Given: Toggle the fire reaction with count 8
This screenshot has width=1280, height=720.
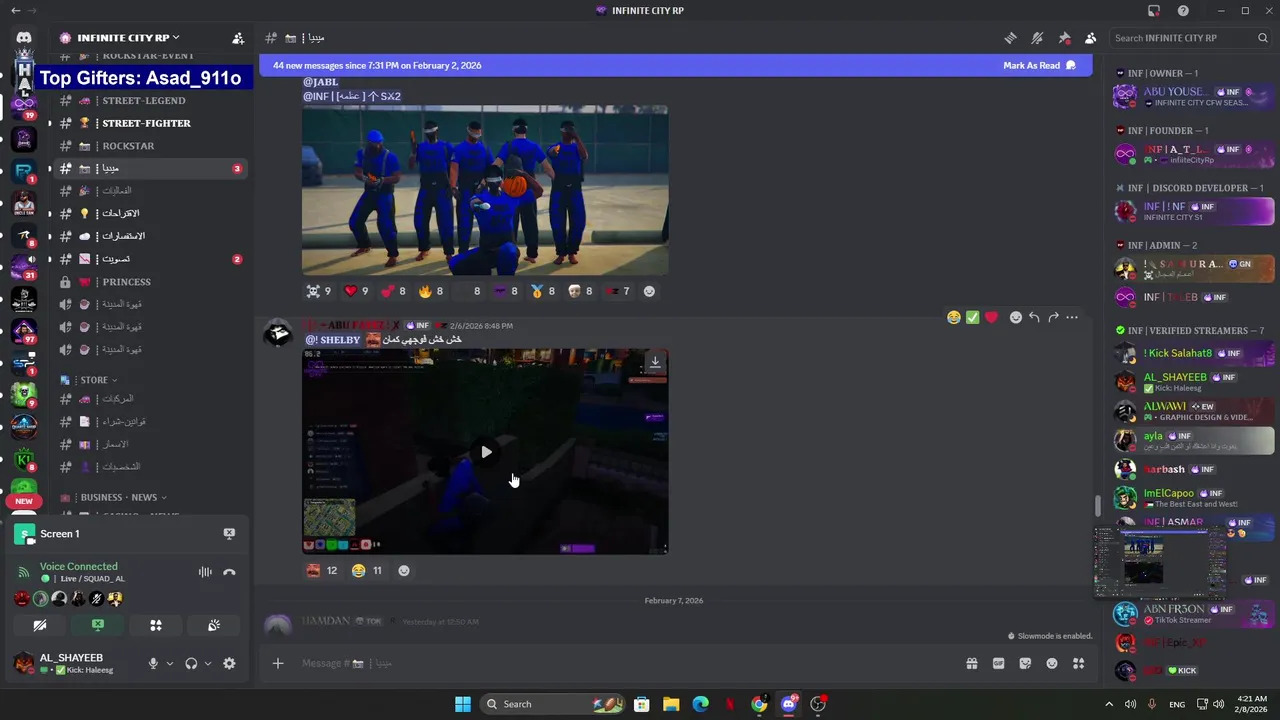Looking at the screenshot, I should (x=431, y=291).
